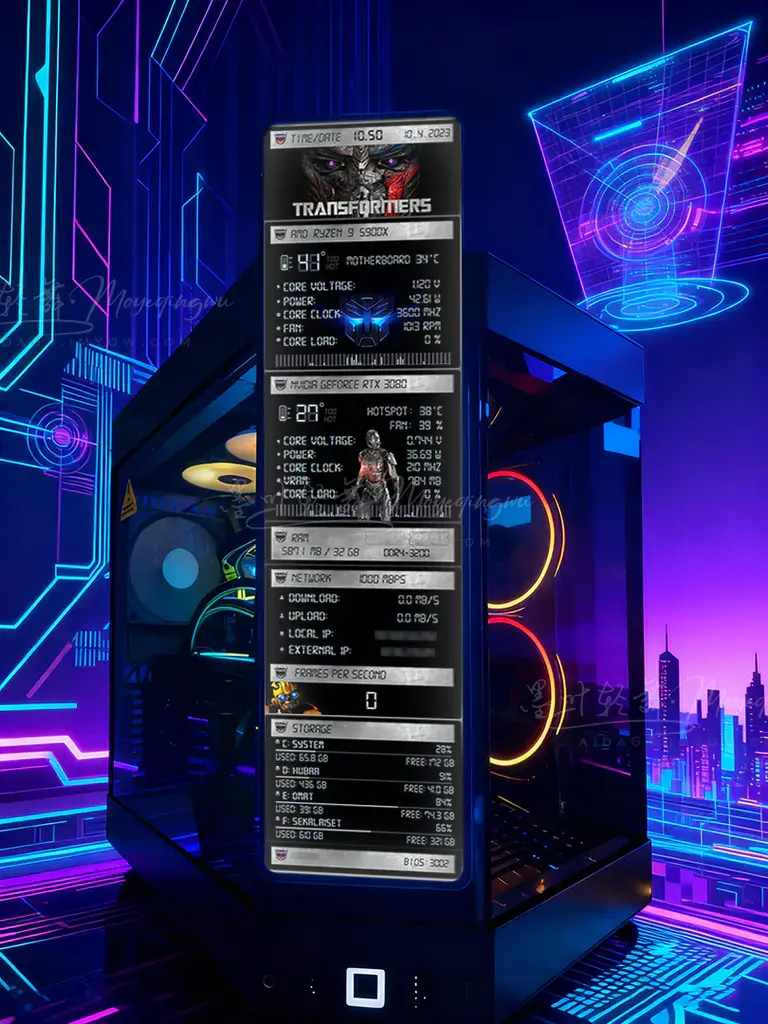Click the Frames Per Second header icon
This screenshot has height=1024, width=768.
tap(281, 674)
